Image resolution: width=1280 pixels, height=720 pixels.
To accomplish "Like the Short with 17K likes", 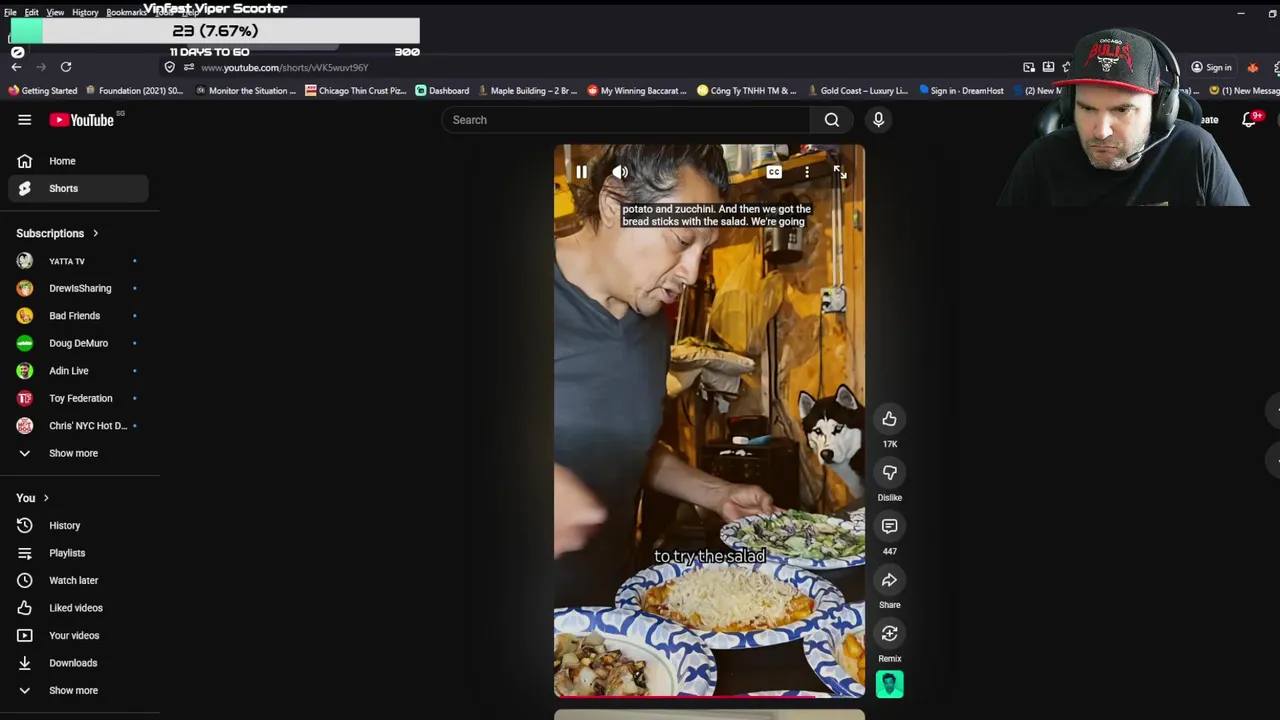I will tap(889, 419).
